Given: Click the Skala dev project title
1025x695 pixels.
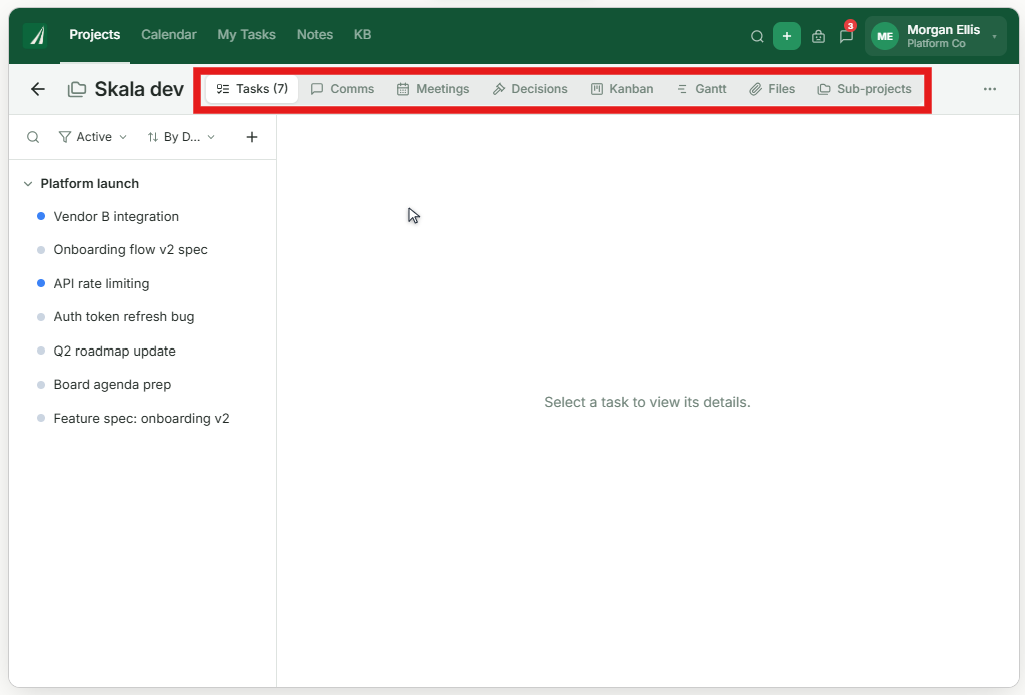Looking at the screenshot, I should click(139, 89).
